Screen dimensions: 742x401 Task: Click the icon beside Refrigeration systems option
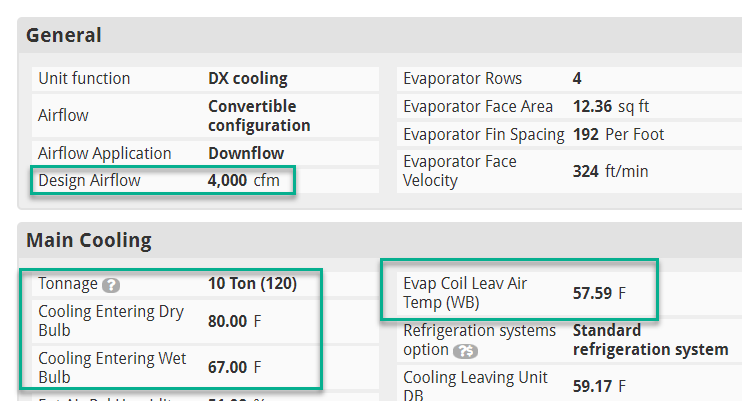pos(467,350)
